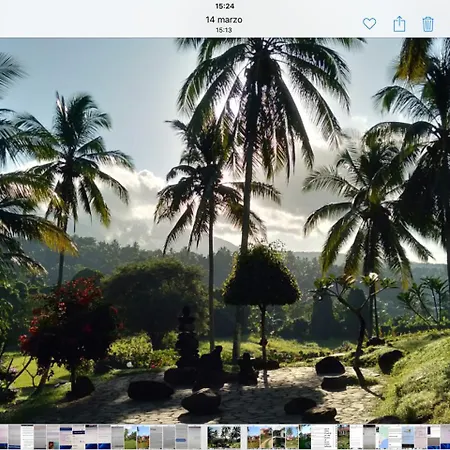450x450 pixels.
Task: Open the green lawn with tree thumbnail
Action: pyautogui.click(x=130, y=437)
